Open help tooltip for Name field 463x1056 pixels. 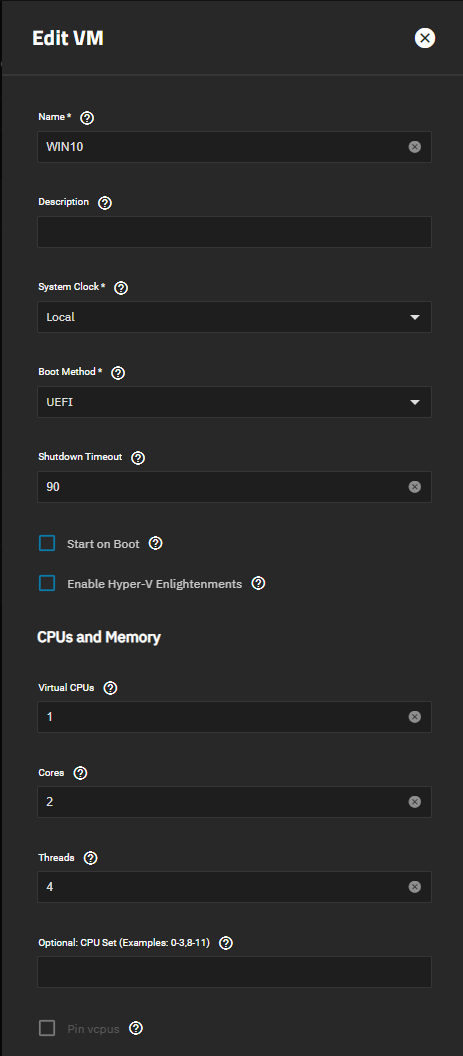87,118
